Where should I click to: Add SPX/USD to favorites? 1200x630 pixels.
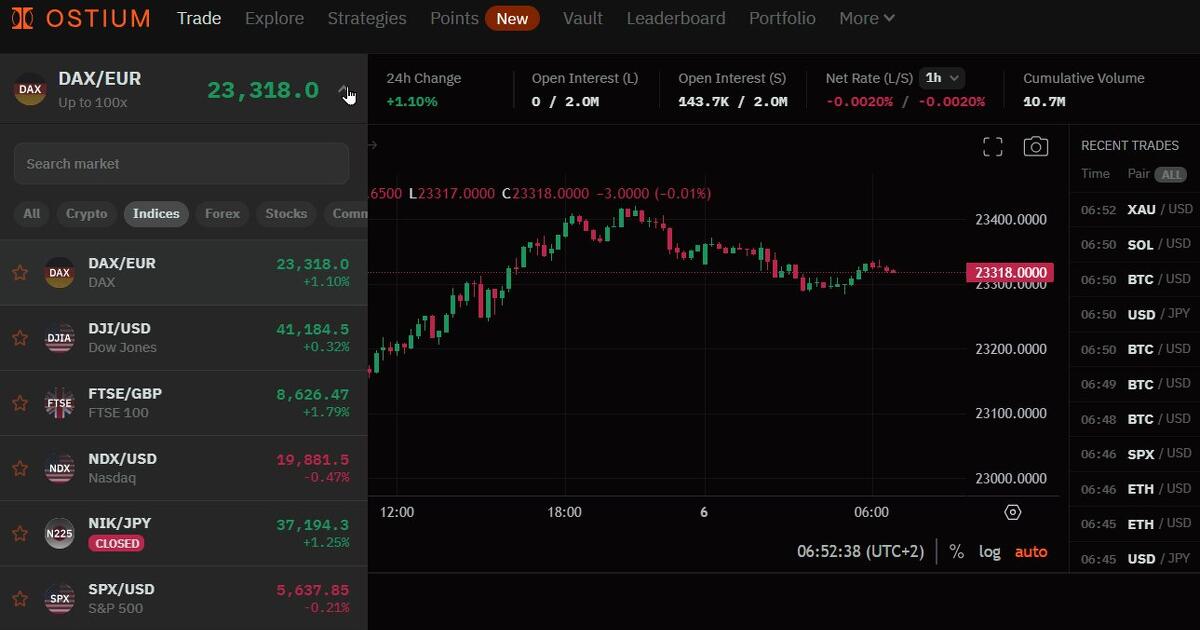pyautogui.click(x=20, y=599)
